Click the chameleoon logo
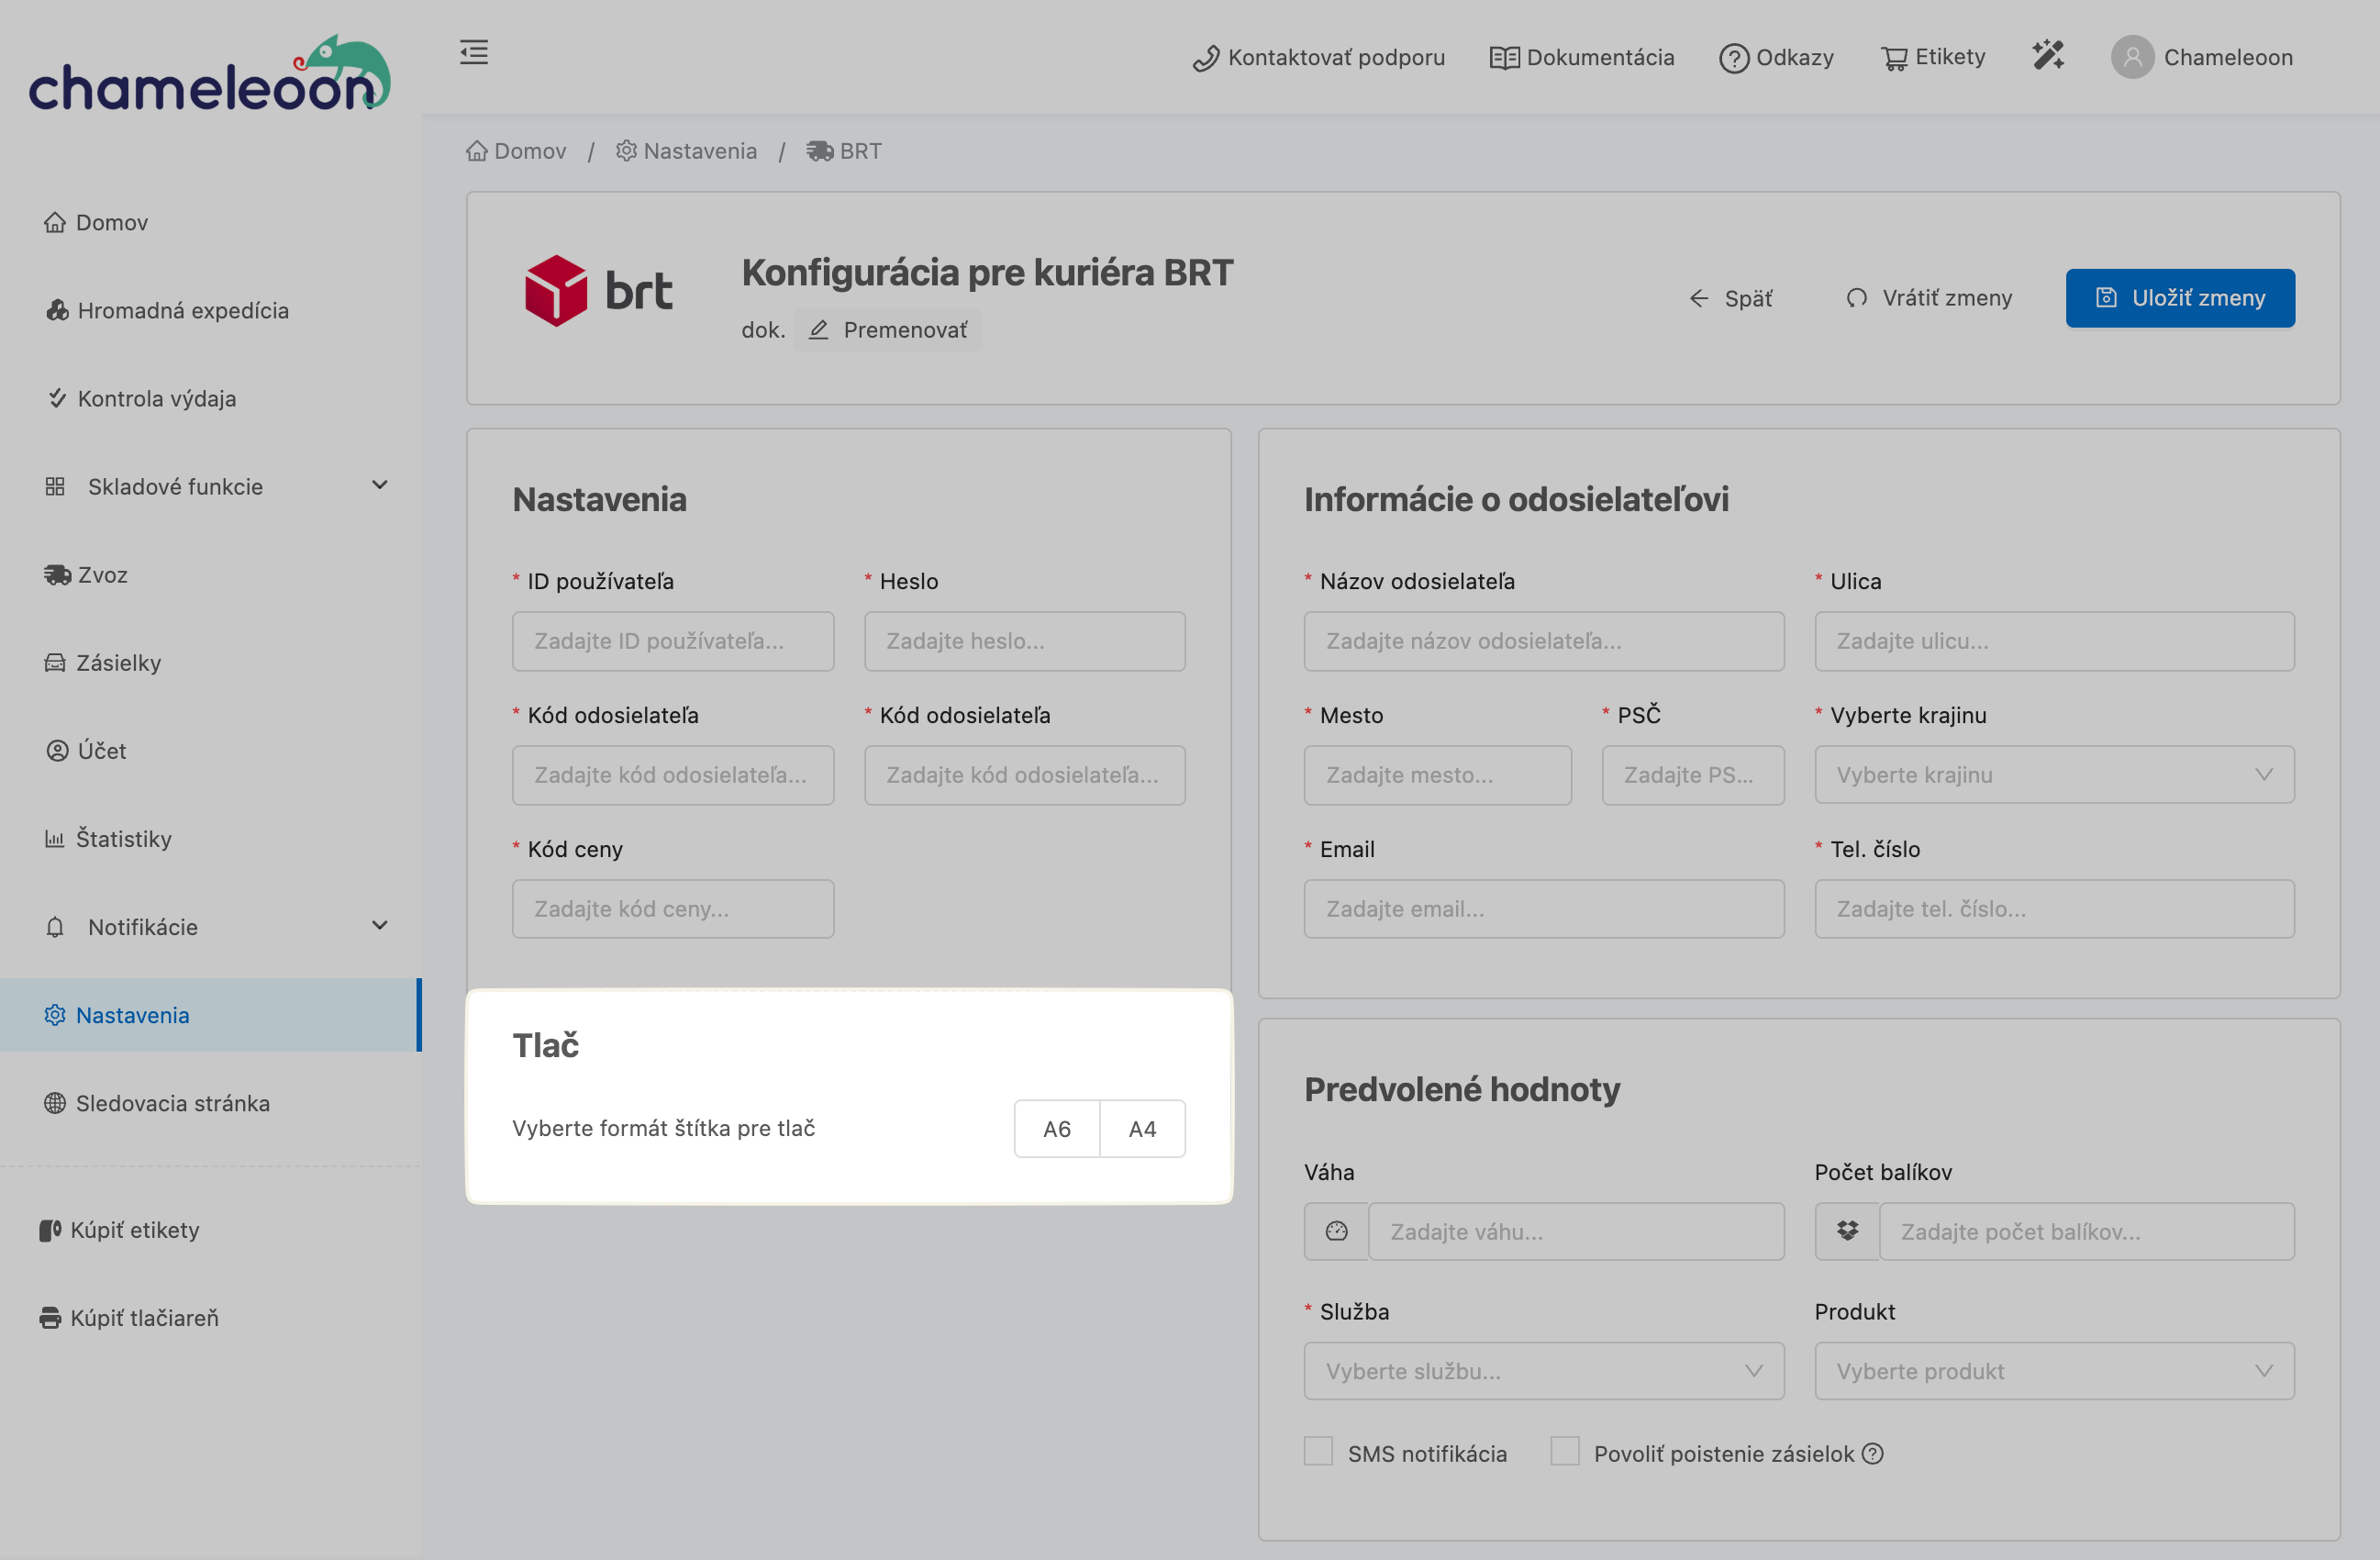 pyautogui.click(x=209, y=74)
